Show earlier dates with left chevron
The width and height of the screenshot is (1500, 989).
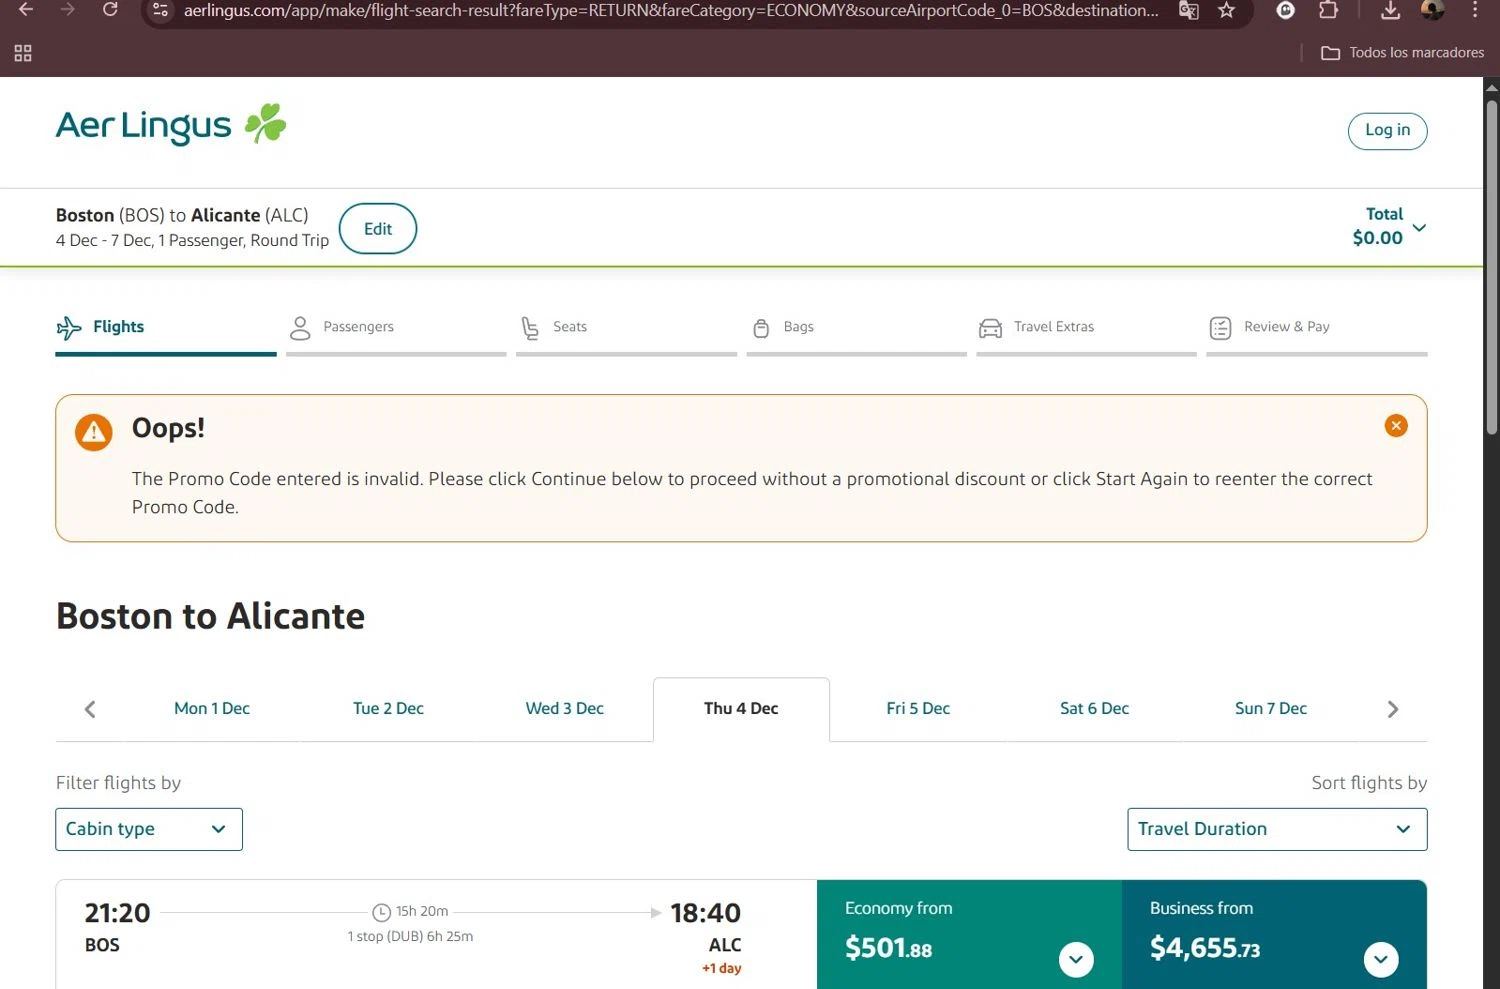(x=90, y=709)
